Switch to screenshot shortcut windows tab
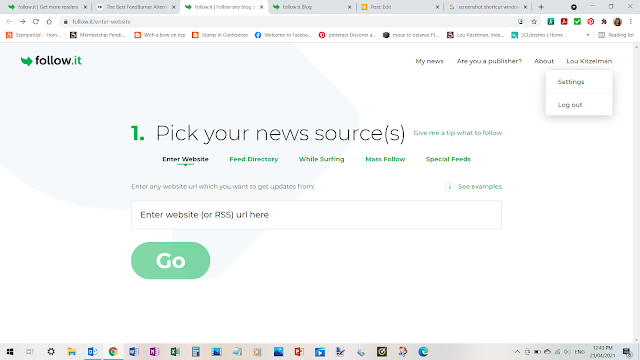 pos(487,7)
